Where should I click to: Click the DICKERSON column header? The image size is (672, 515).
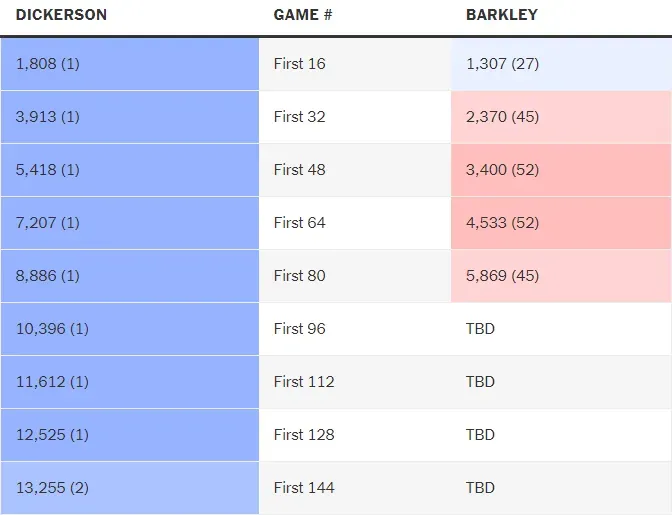tap(61, 15)
